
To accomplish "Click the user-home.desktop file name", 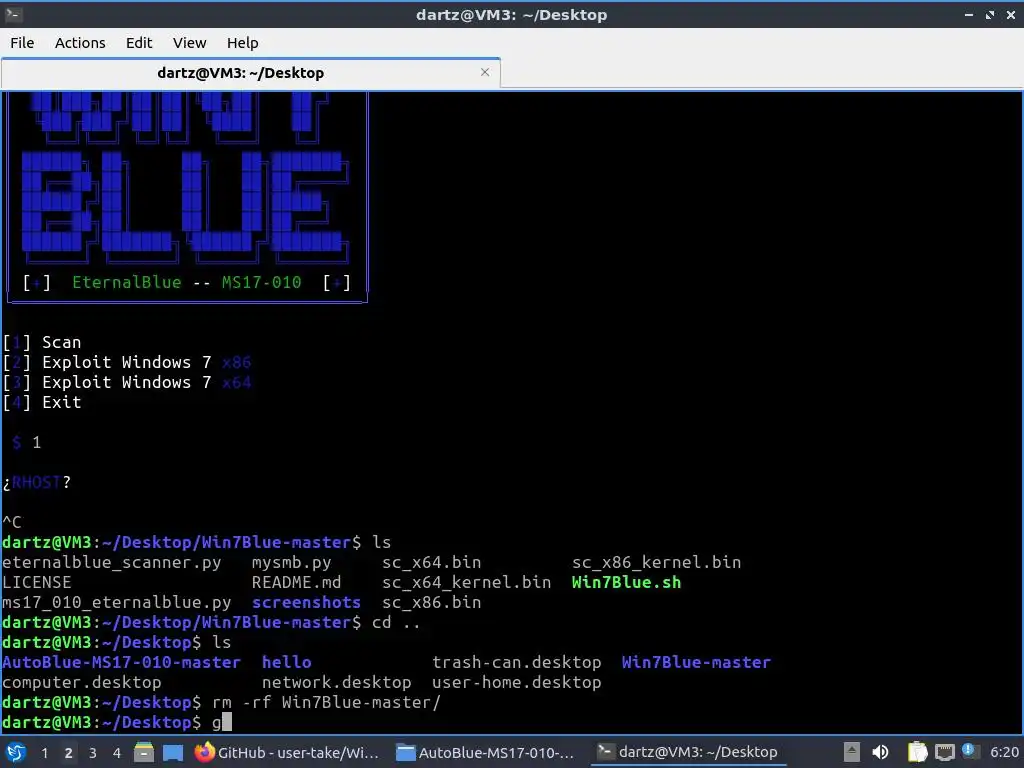I will (x=517, y=682).
